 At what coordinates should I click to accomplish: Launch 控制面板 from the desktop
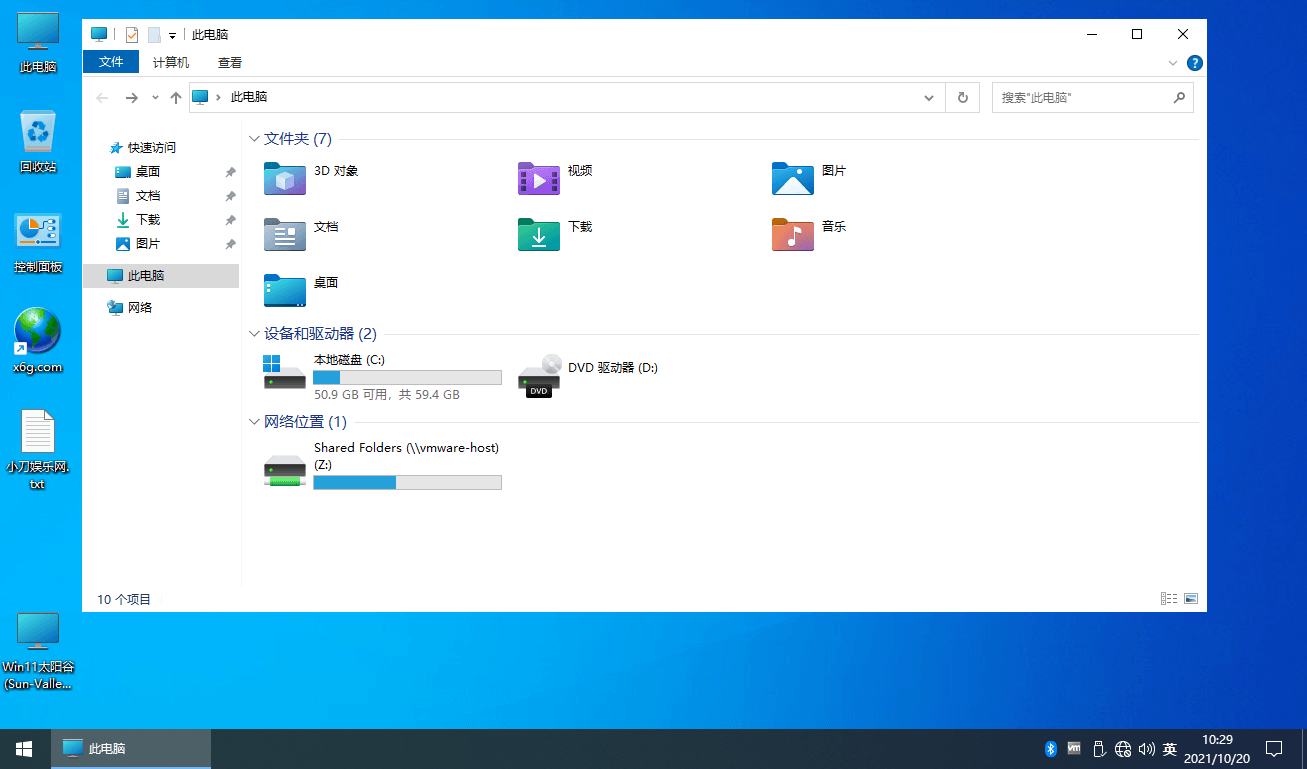click(x=37, y=232)
